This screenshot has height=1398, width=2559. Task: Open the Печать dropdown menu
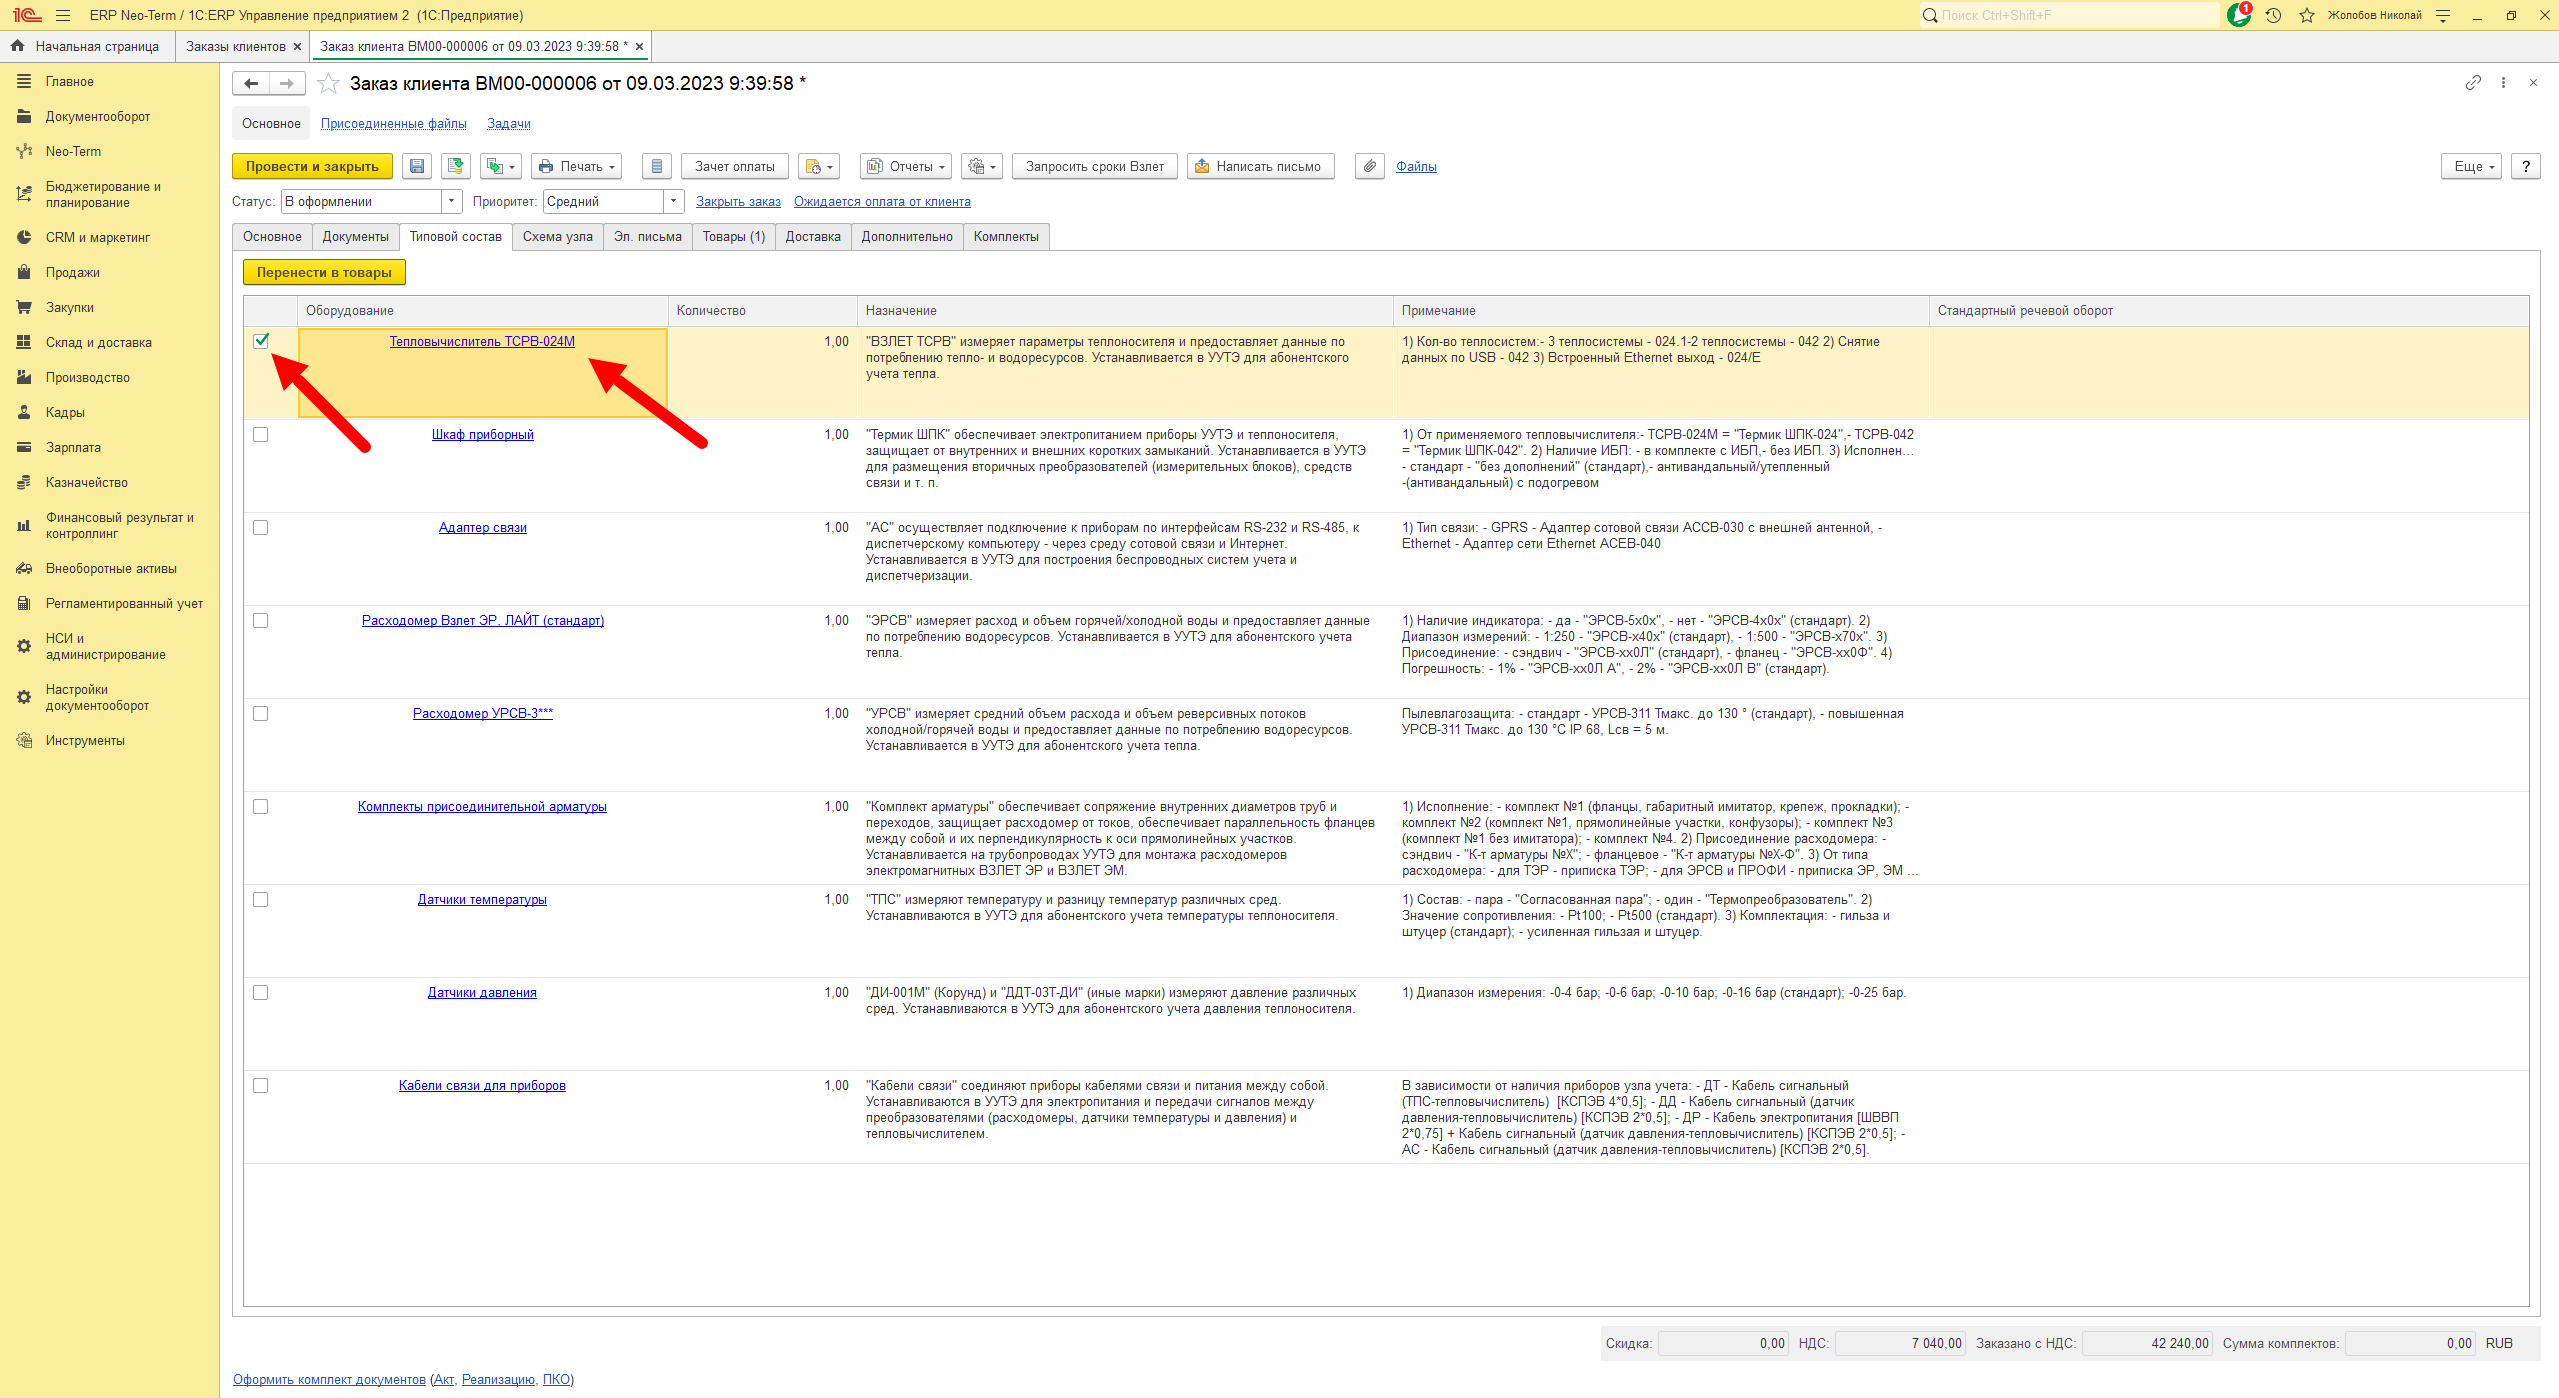577,166
